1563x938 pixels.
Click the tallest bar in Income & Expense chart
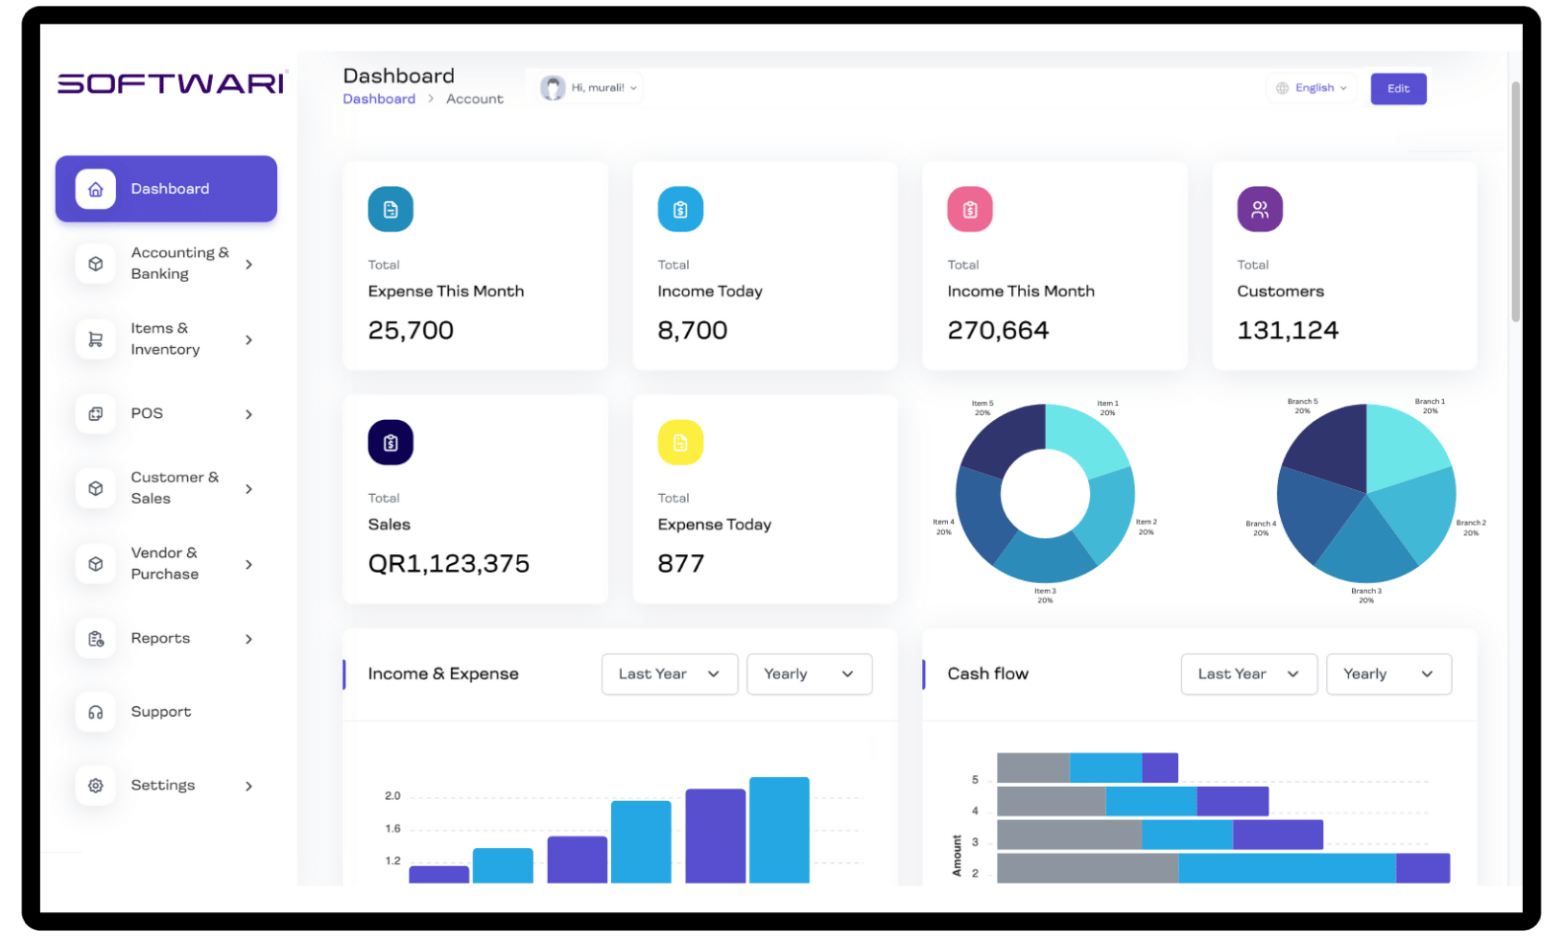[779, 830]
